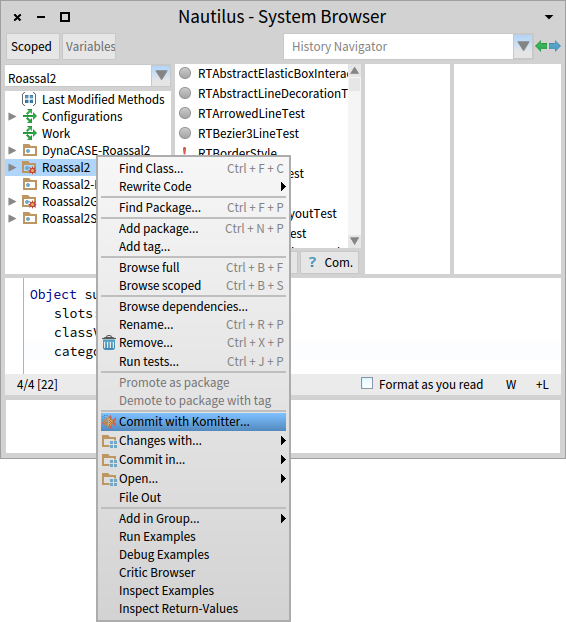Open the window menu arrow in title bar

pyautogui.click(x=549, y=17)
